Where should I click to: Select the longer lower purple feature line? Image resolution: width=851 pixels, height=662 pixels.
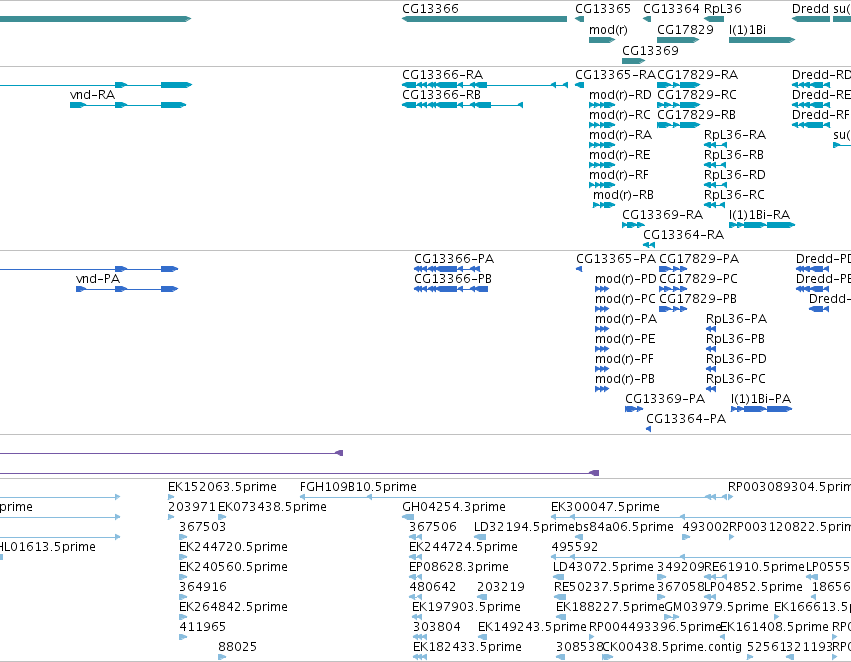(299, 473)
